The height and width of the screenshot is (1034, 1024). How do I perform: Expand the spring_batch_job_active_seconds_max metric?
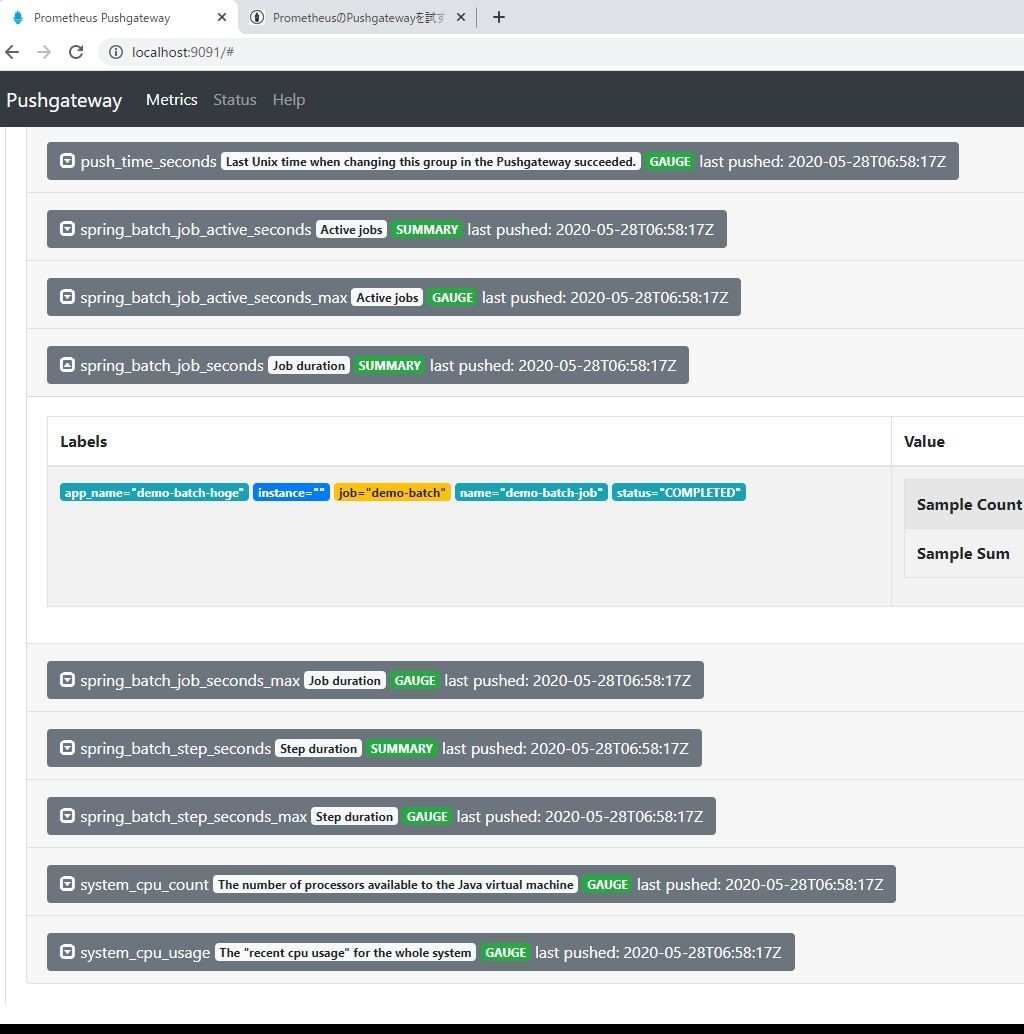pyautogui.click(x=394, y=297)
